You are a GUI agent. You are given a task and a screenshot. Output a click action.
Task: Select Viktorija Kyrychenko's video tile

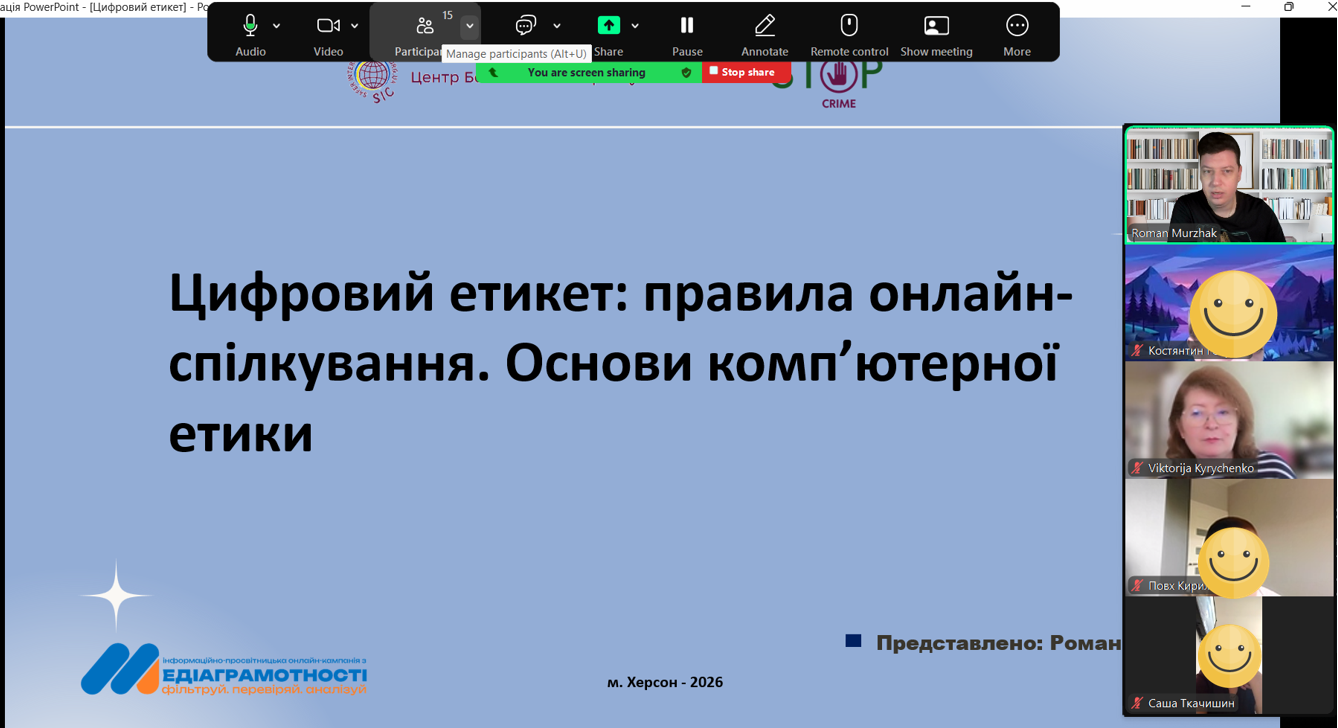pos(1229,420)
